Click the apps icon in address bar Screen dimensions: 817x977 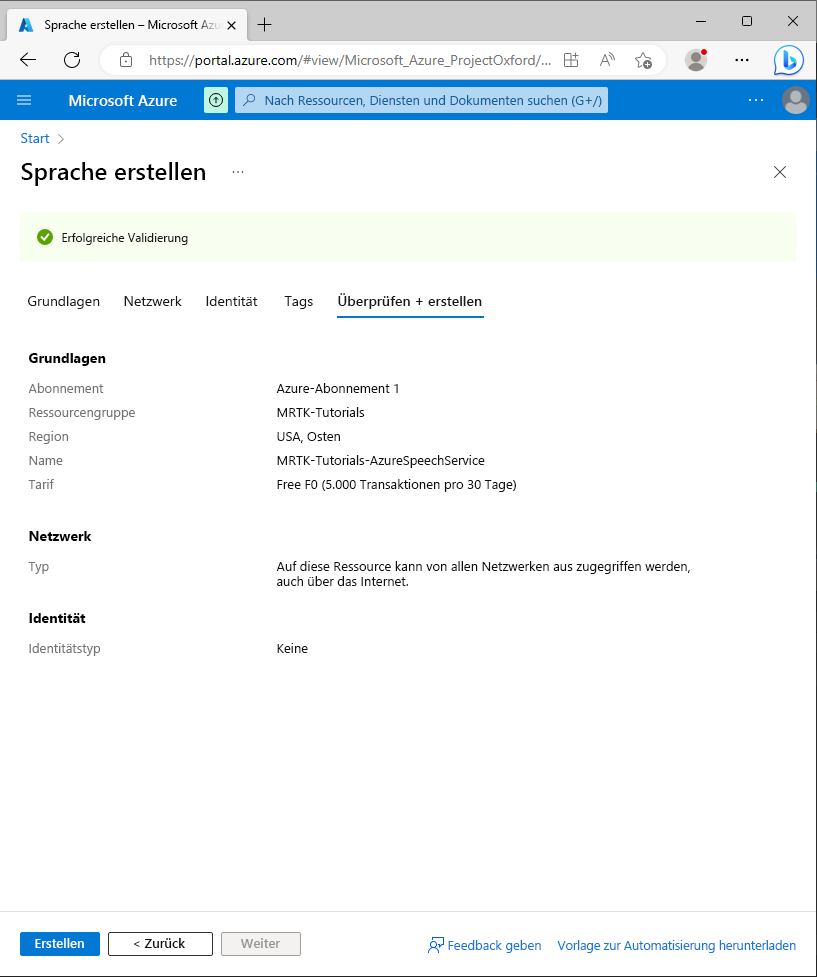point(571,60)
